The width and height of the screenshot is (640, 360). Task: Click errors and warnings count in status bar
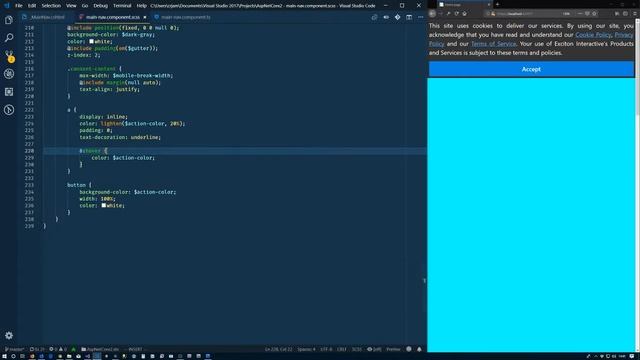[58, 349]
